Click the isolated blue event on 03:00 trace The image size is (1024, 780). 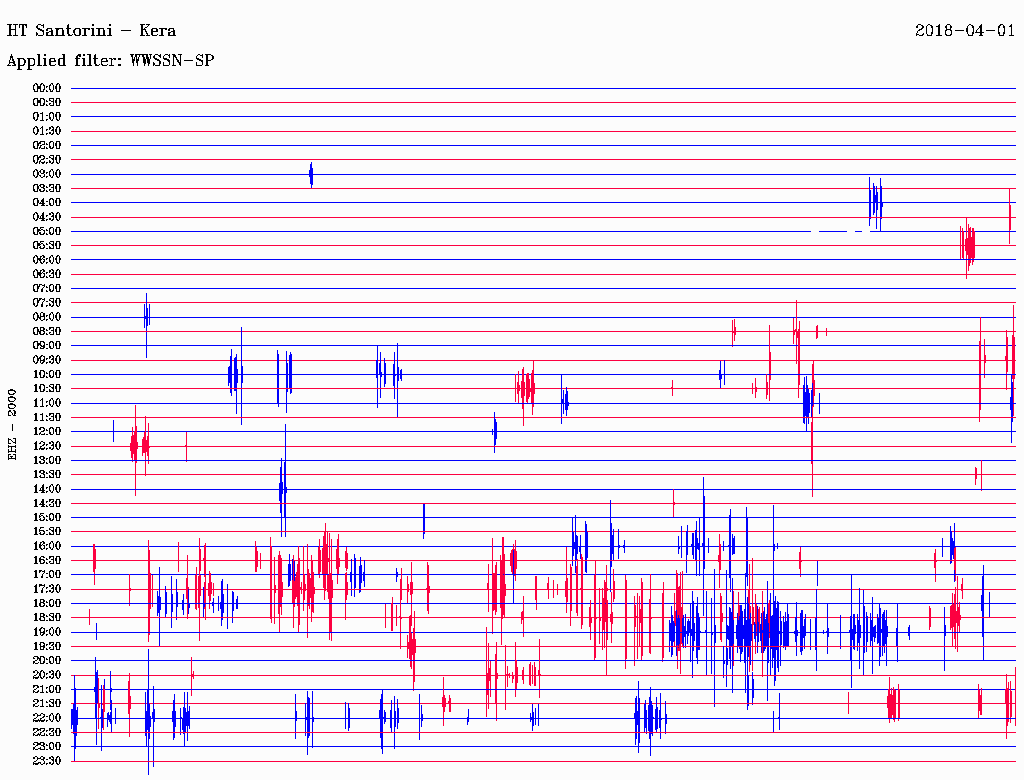pyautogui.click(x=311, y=175)
